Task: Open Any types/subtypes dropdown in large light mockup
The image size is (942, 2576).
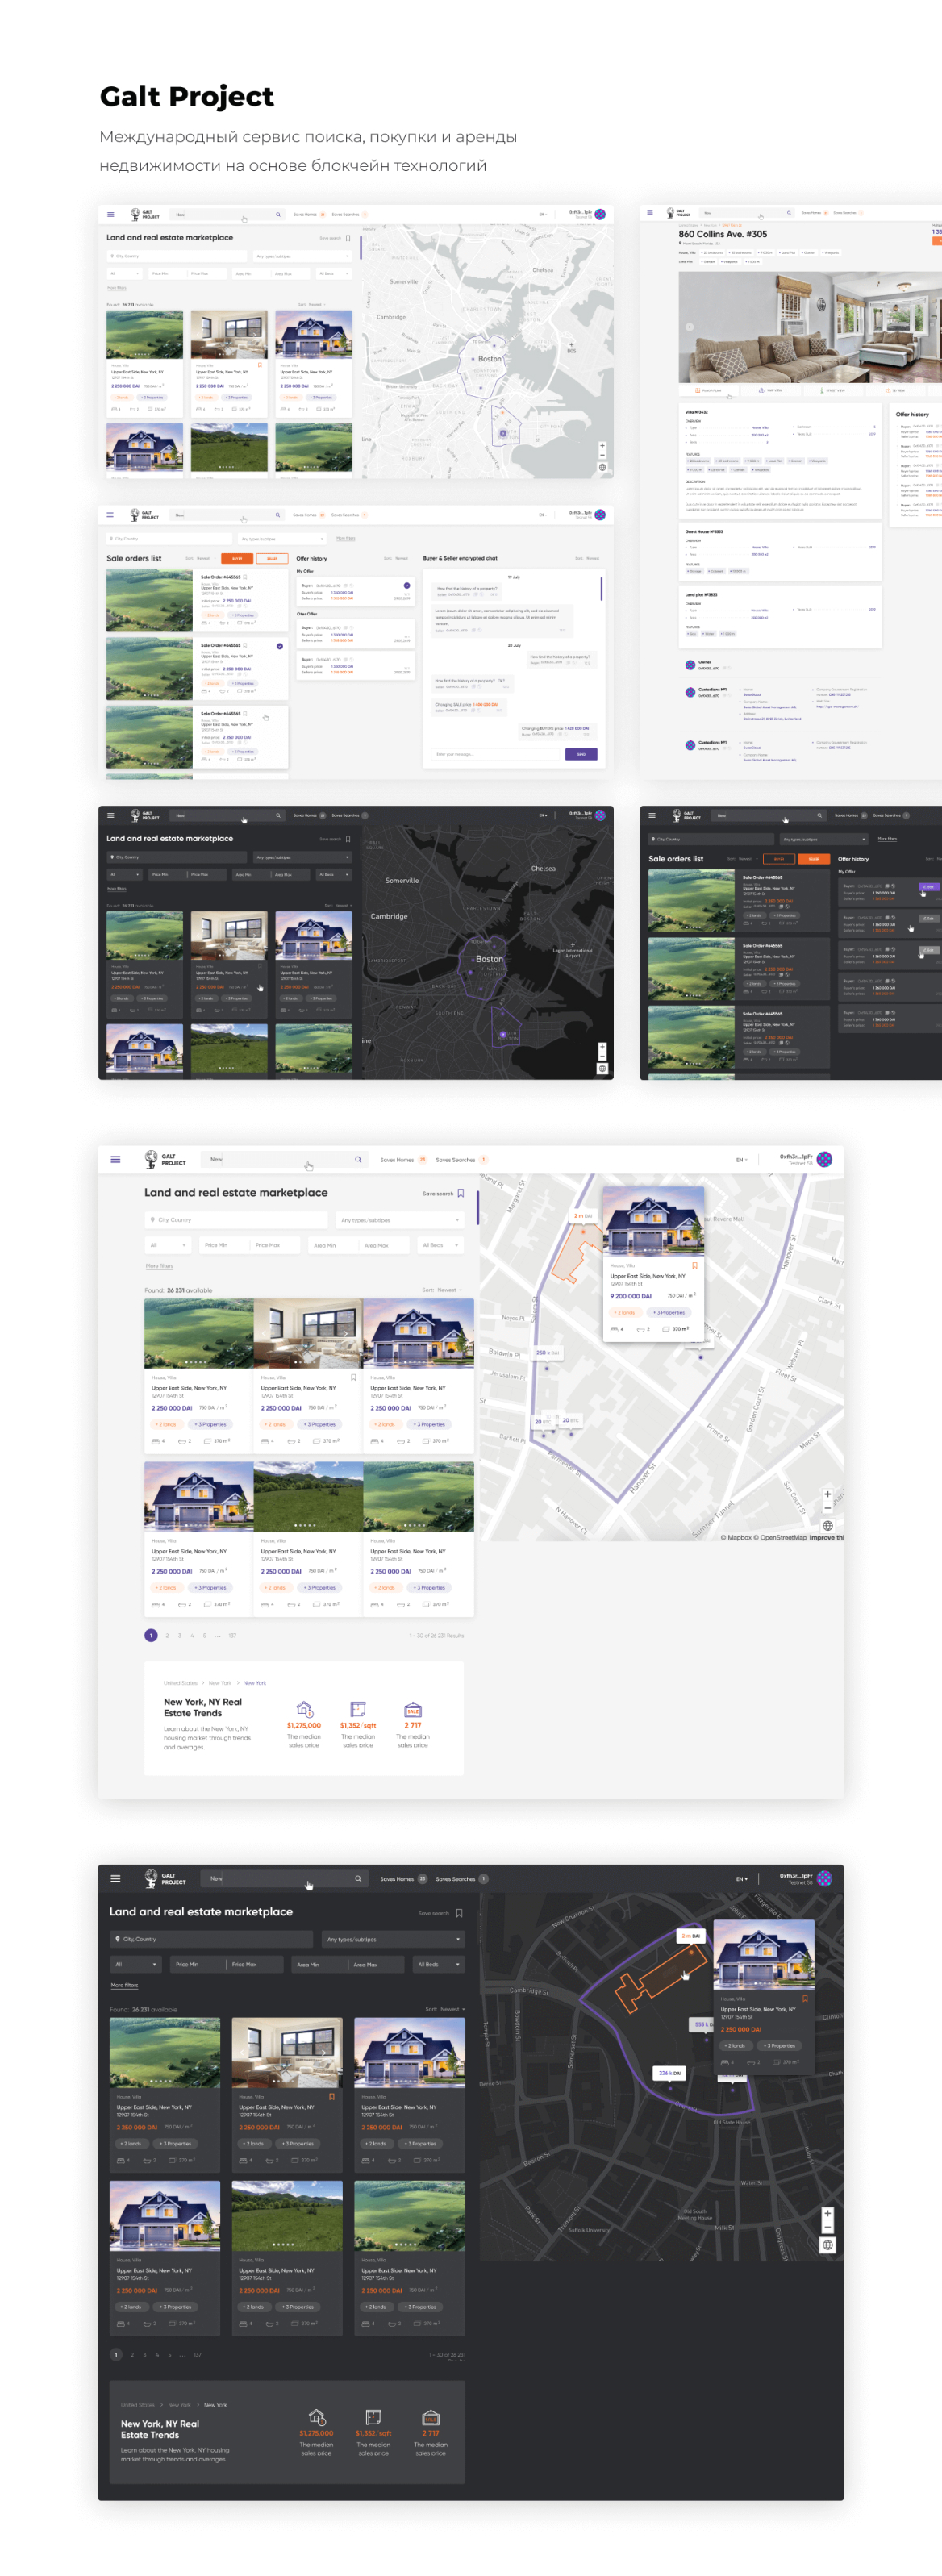Action: [x=400, y=1220]
